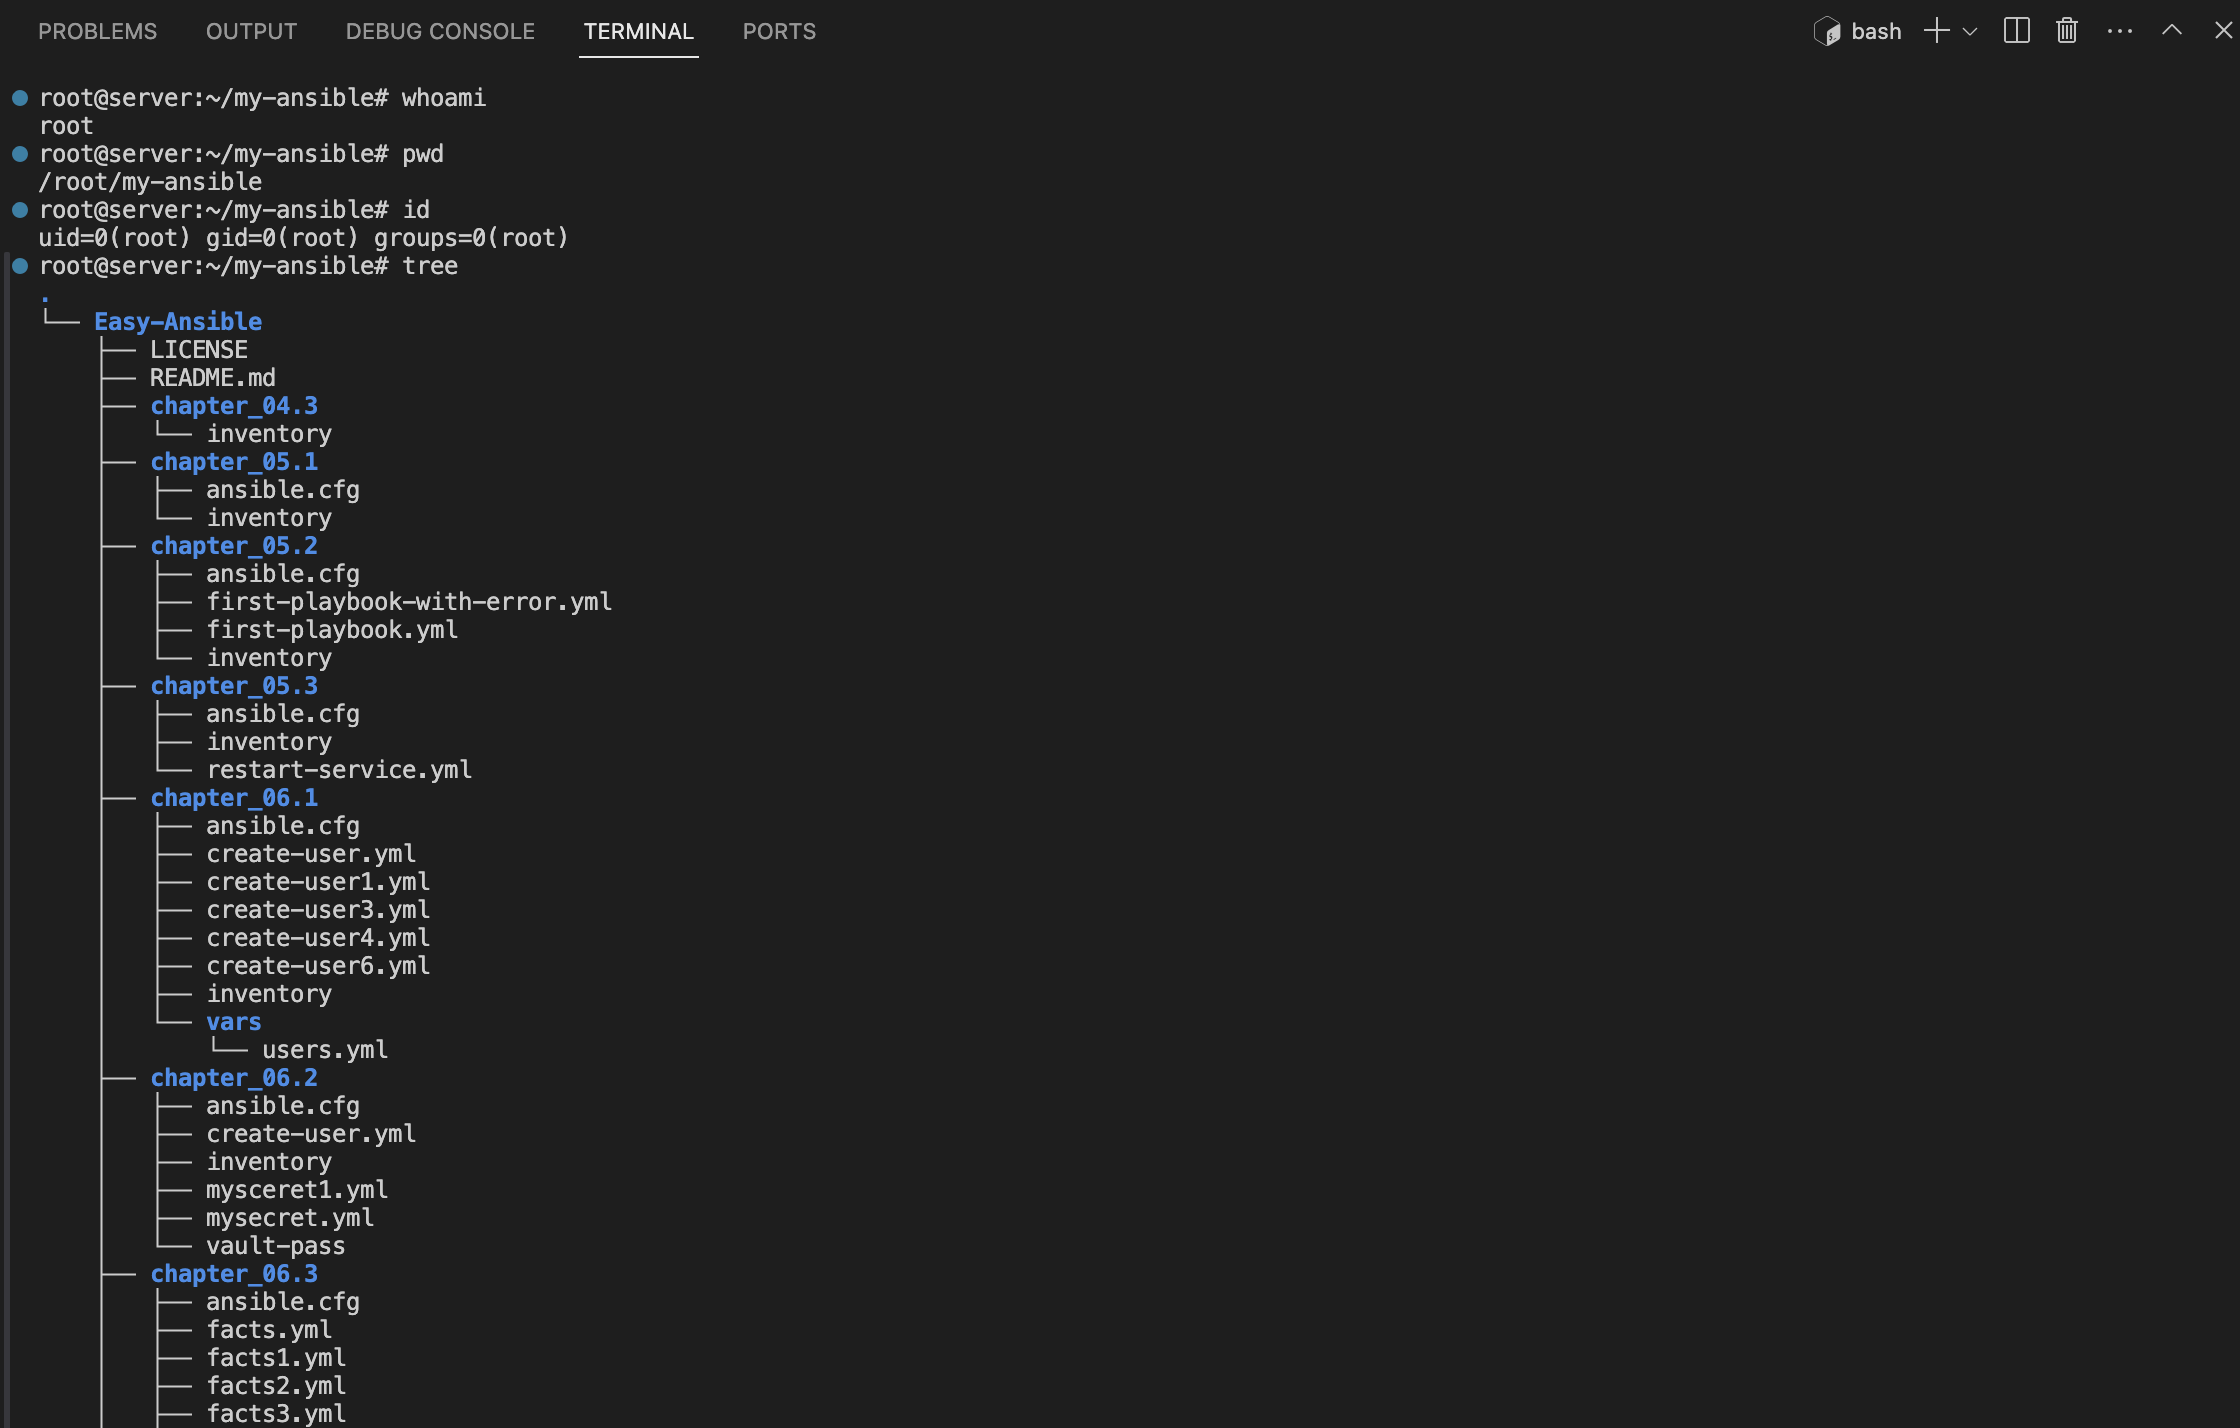Viewport: 2240px width, 1428px height.
Task: Switch to the PROBLEMS tab
Action: coord(97,31)
